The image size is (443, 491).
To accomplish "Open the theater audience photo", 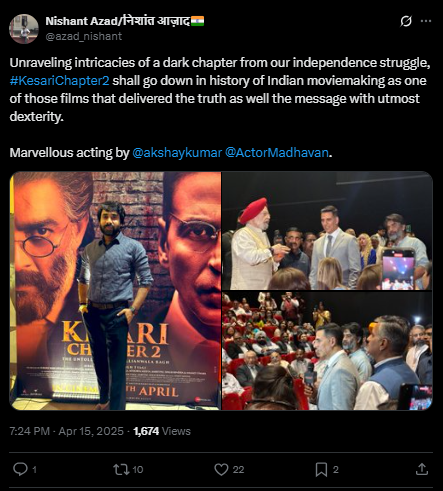I will [x=327, y=351].
